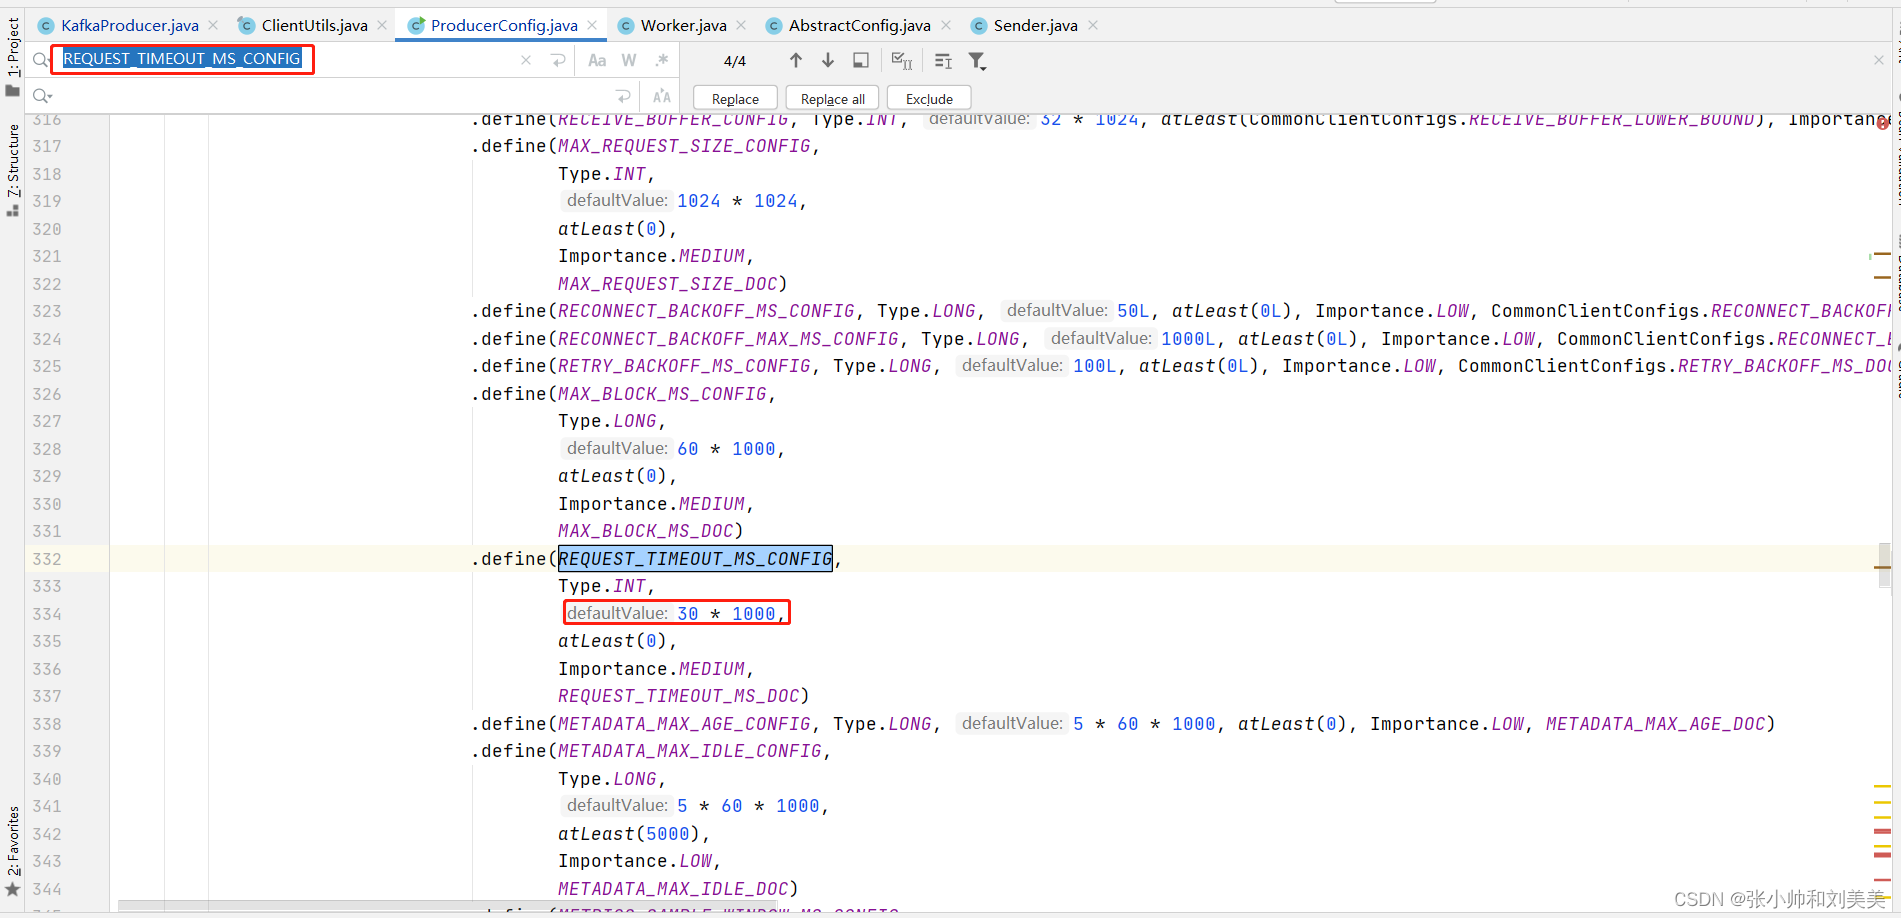Viewport: 1901px width, 918px height.
Task: Switch to the ClientUtils.java tab
Action: (314, 25)
